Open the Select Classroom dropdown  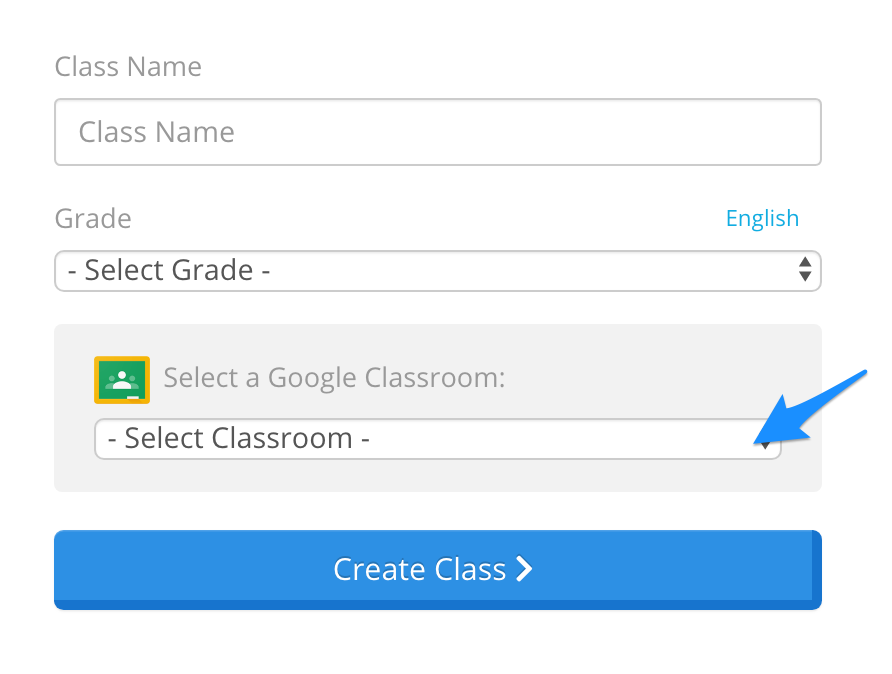(437, 439)
